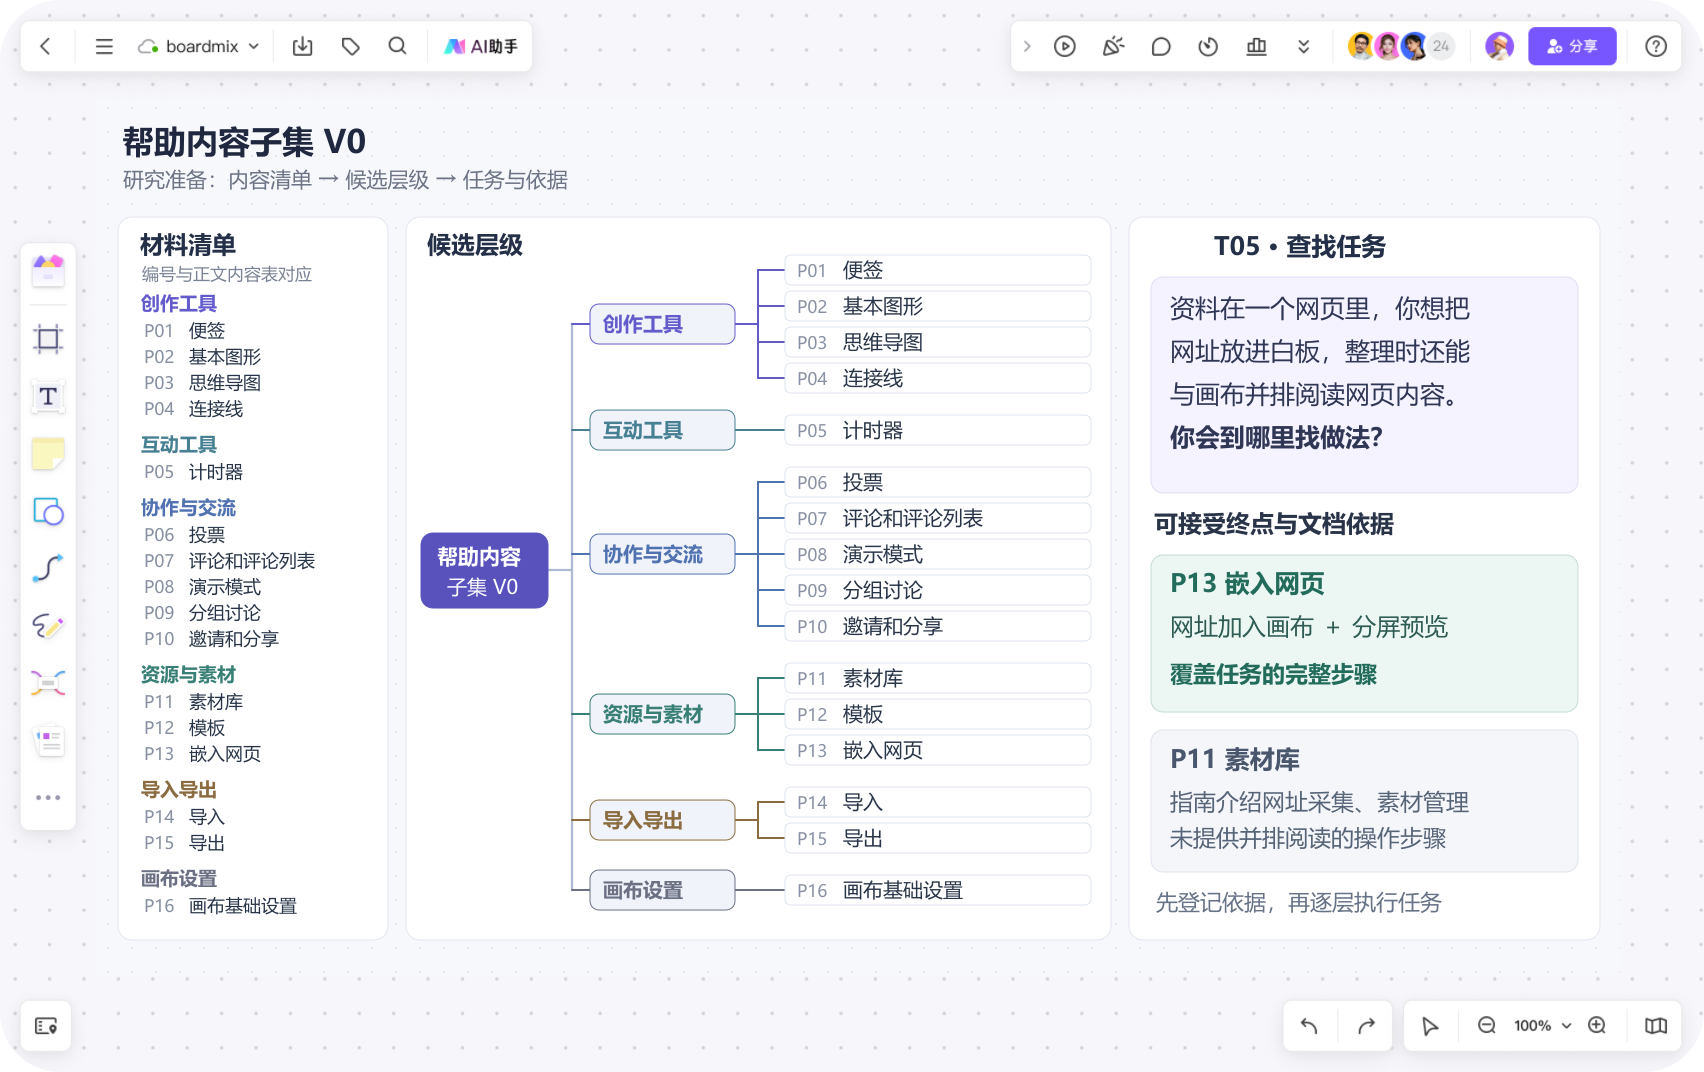Select the Sticky note tool
This screenshot has height=1072, width=1704.
(48, 454)
